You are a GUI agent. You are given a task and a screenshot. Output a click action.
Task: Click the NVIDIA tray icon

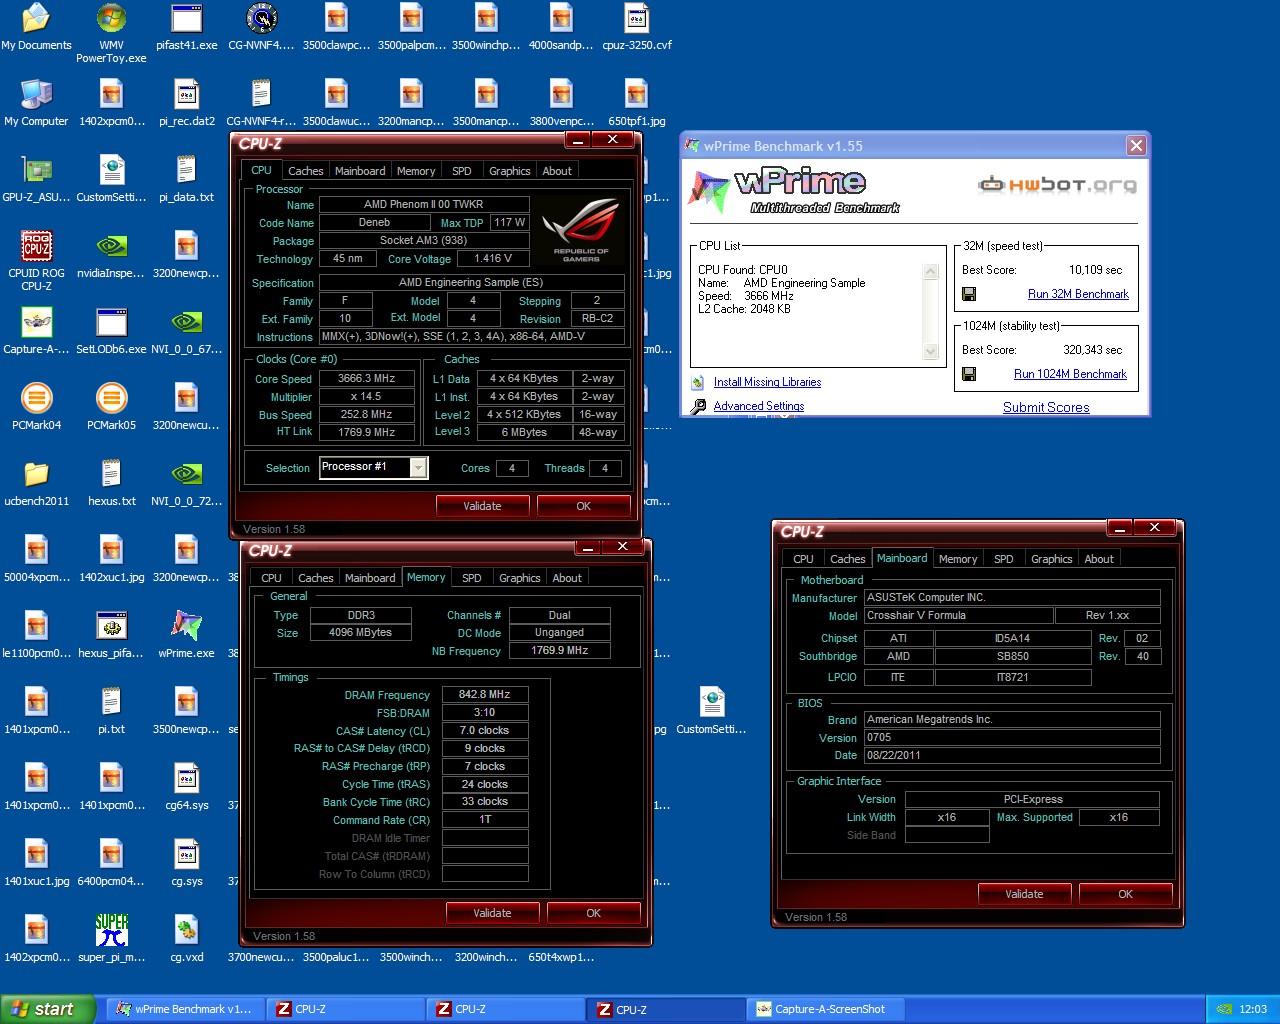click(1224, 1010)
